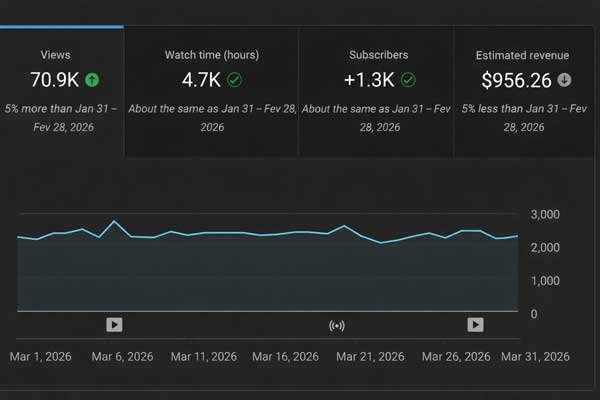The image size is (600, 400).
Task: Click the green up arrow beside 70.9K
Action: (x=92, y=80)
